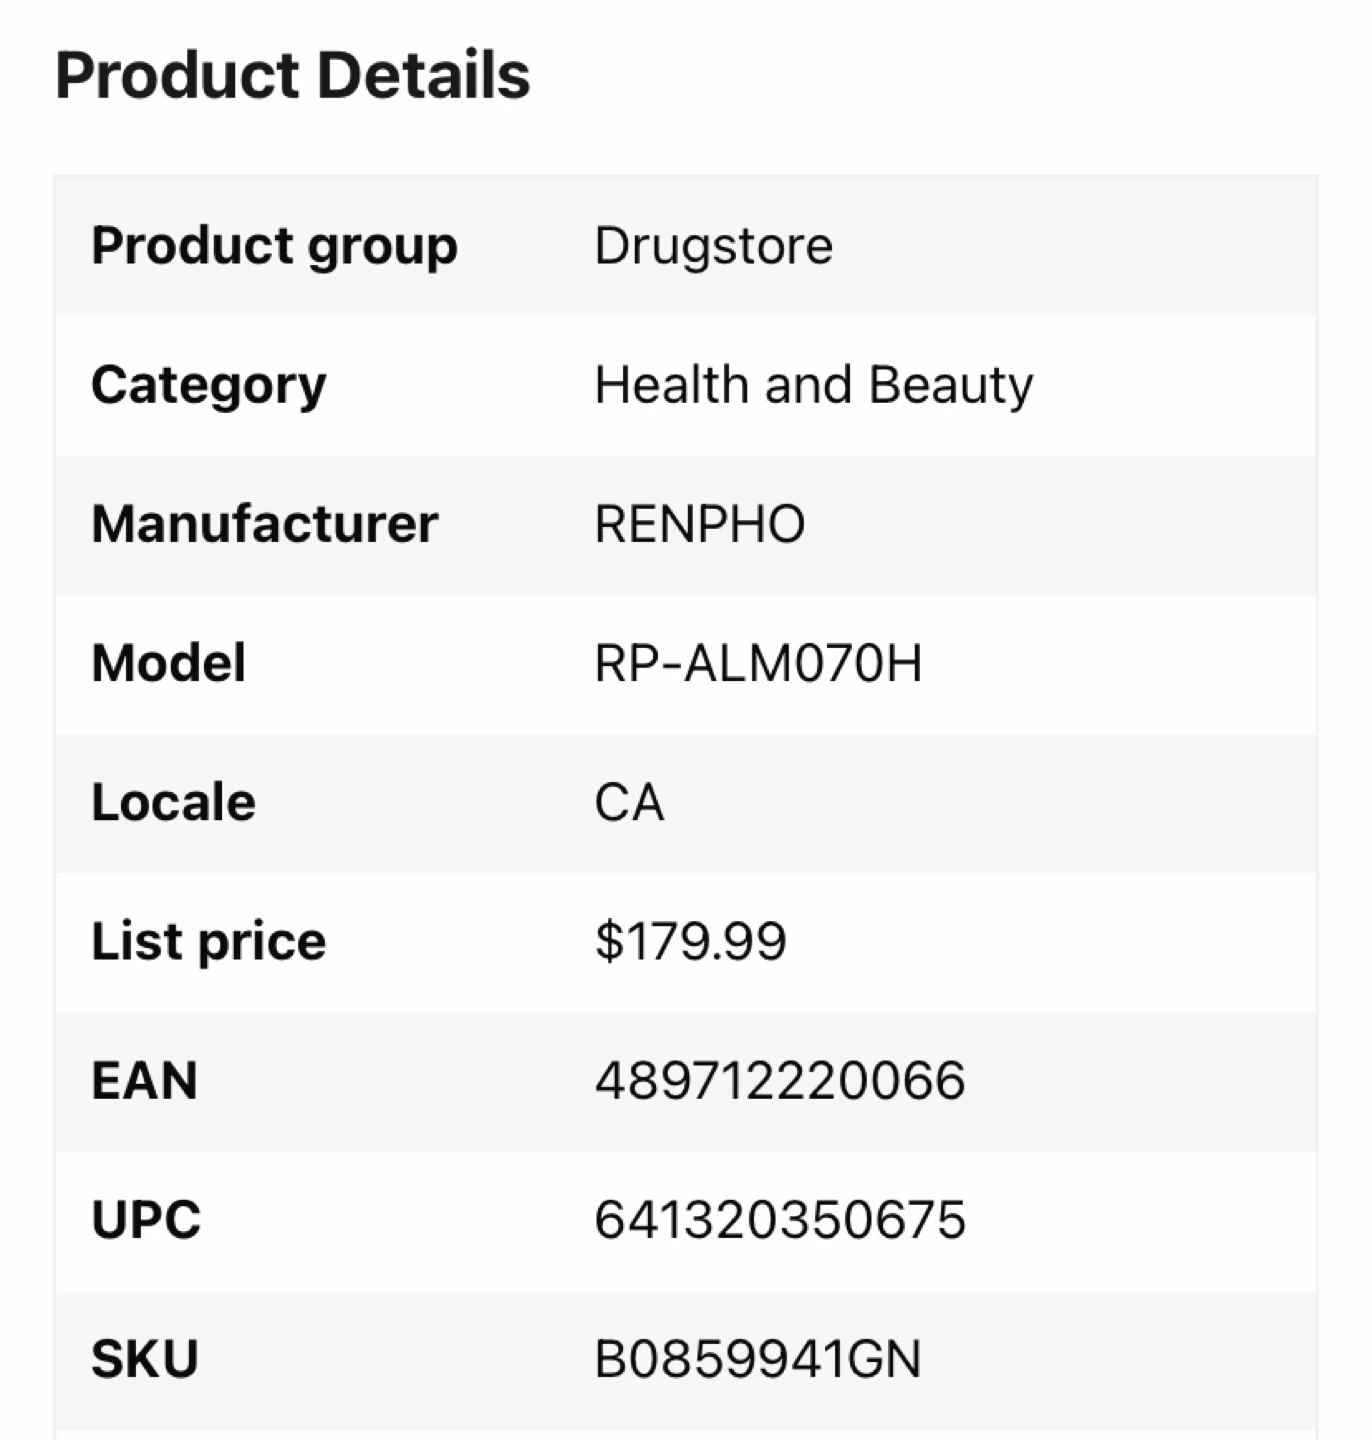
Task: Click the UPC number 641320350675
Action: click(x=779, y=1220)
